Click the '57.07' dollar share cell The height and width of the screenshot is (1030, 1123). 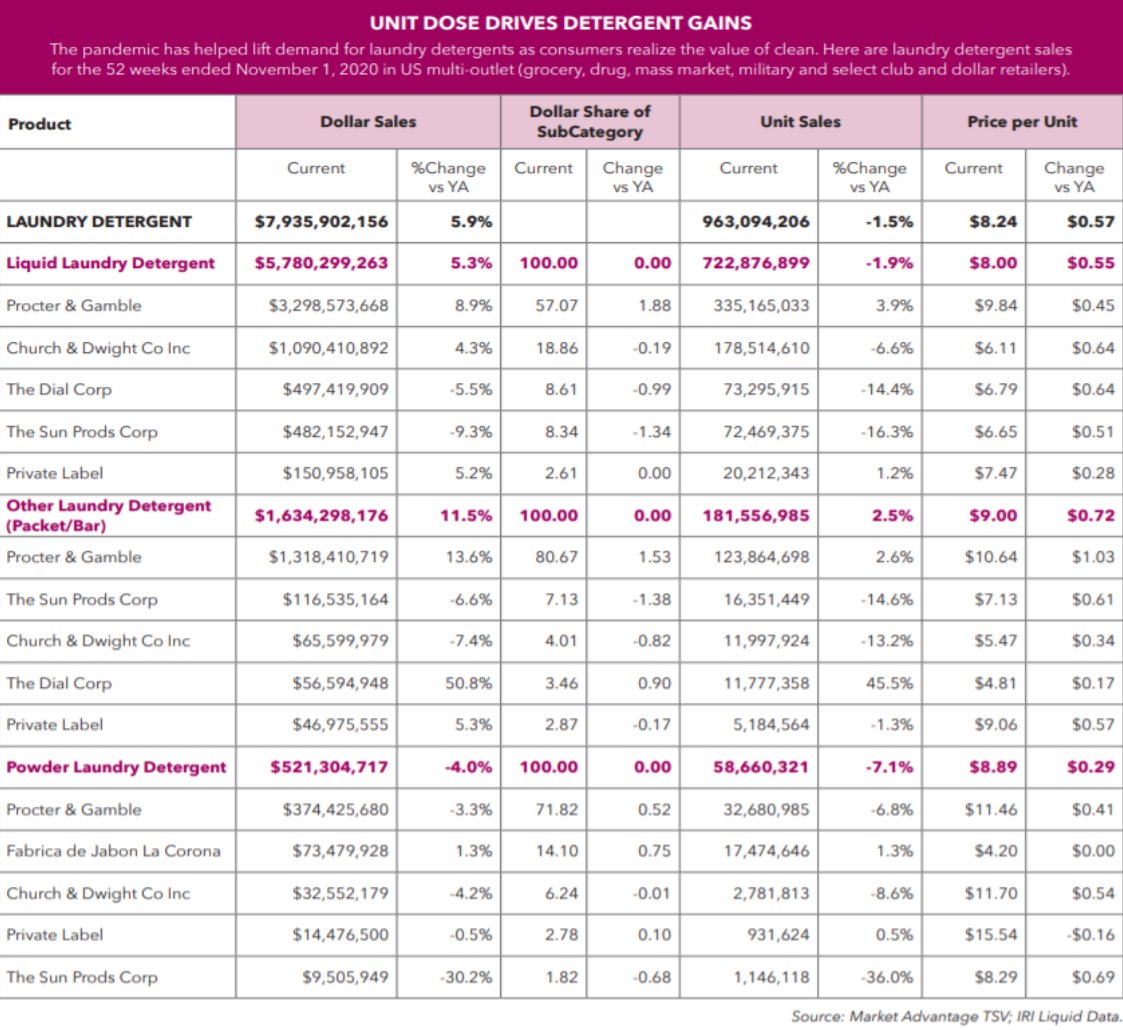(556, 306)
